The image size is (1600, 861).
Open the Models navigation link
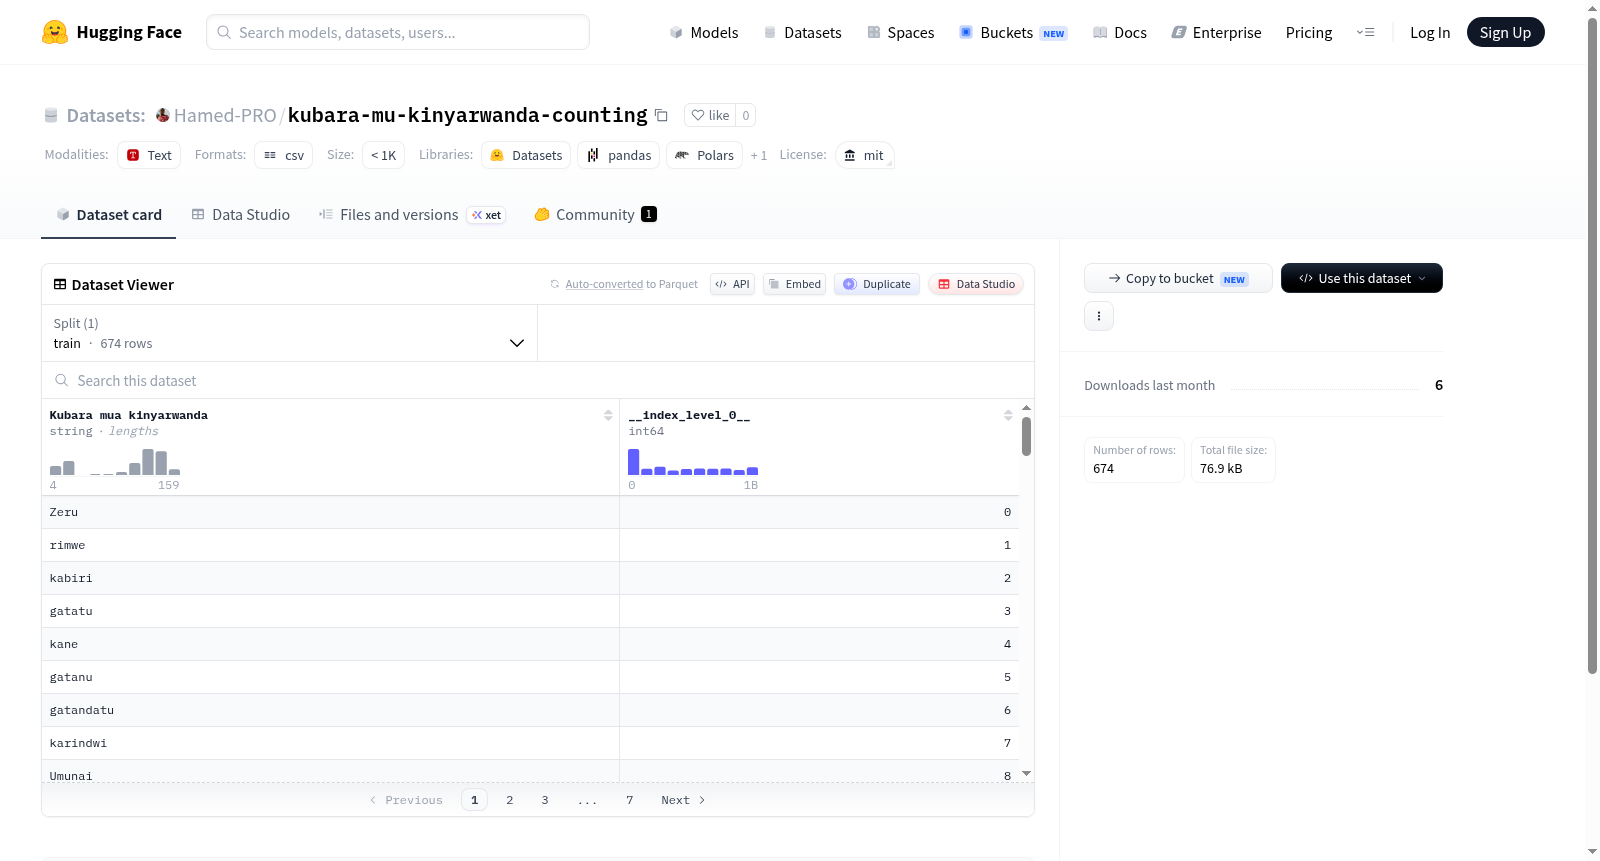click(704, 32)
